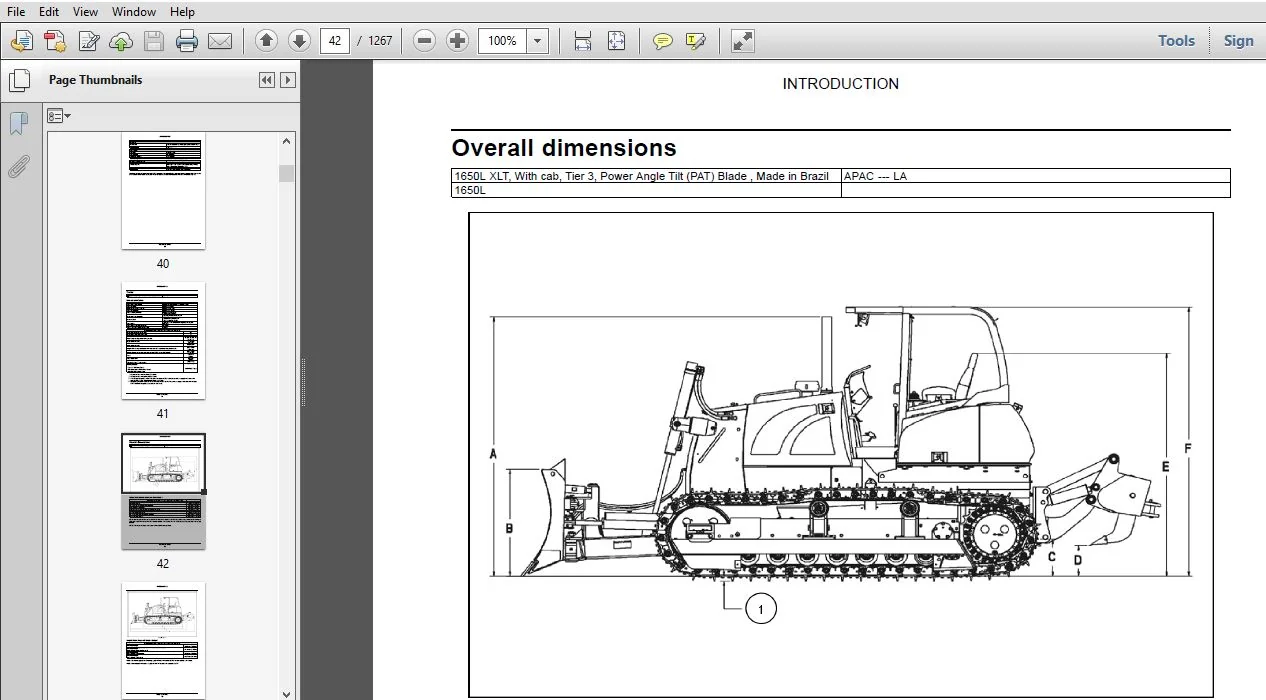Click the Bookmarks panel icon
This screenshot has height=700, width=1266.
[18, 123]
